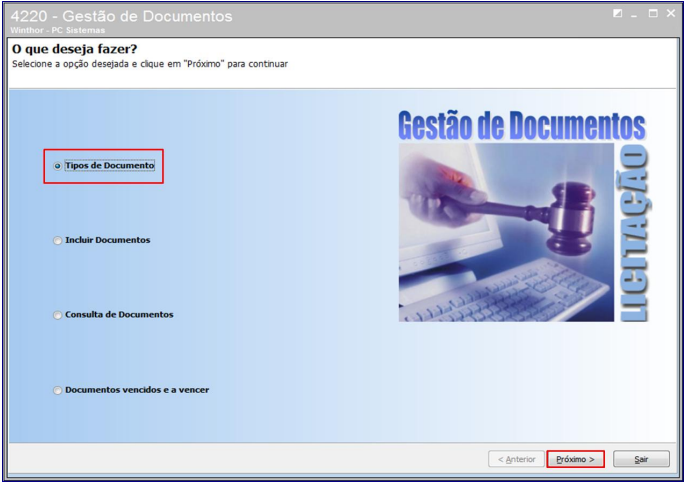
Task: Select Consulta de Documentos radio option
Action: [x=113, y=315]
